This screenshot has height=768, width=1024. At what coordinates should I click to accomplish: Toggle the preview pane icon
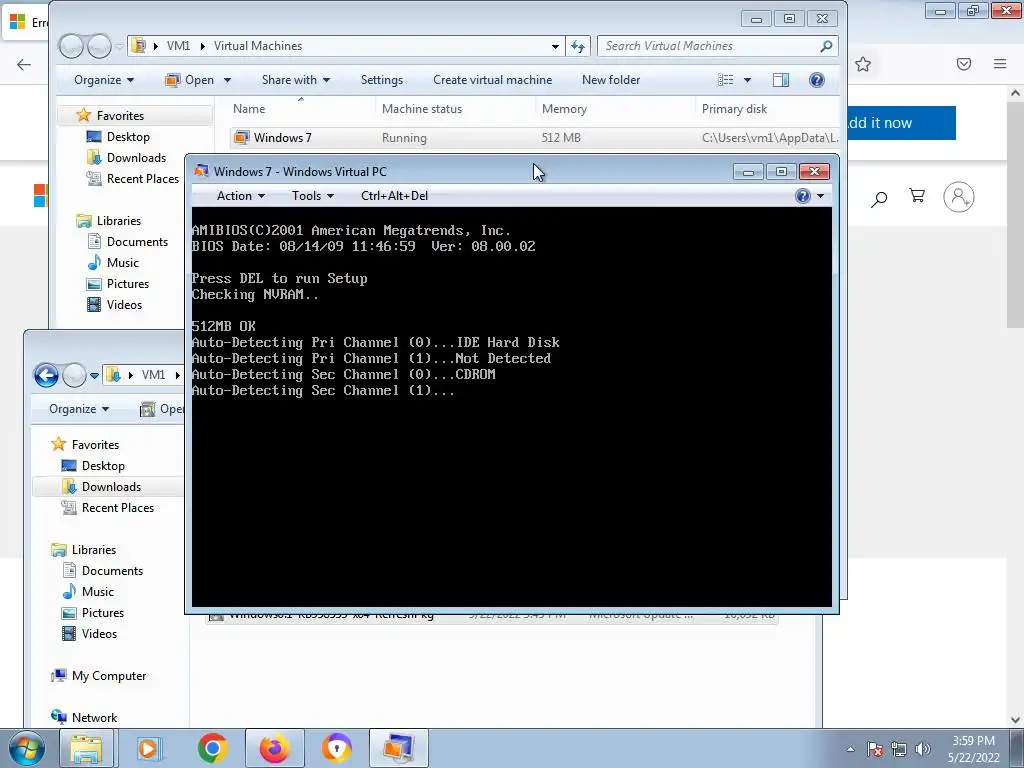780,80
